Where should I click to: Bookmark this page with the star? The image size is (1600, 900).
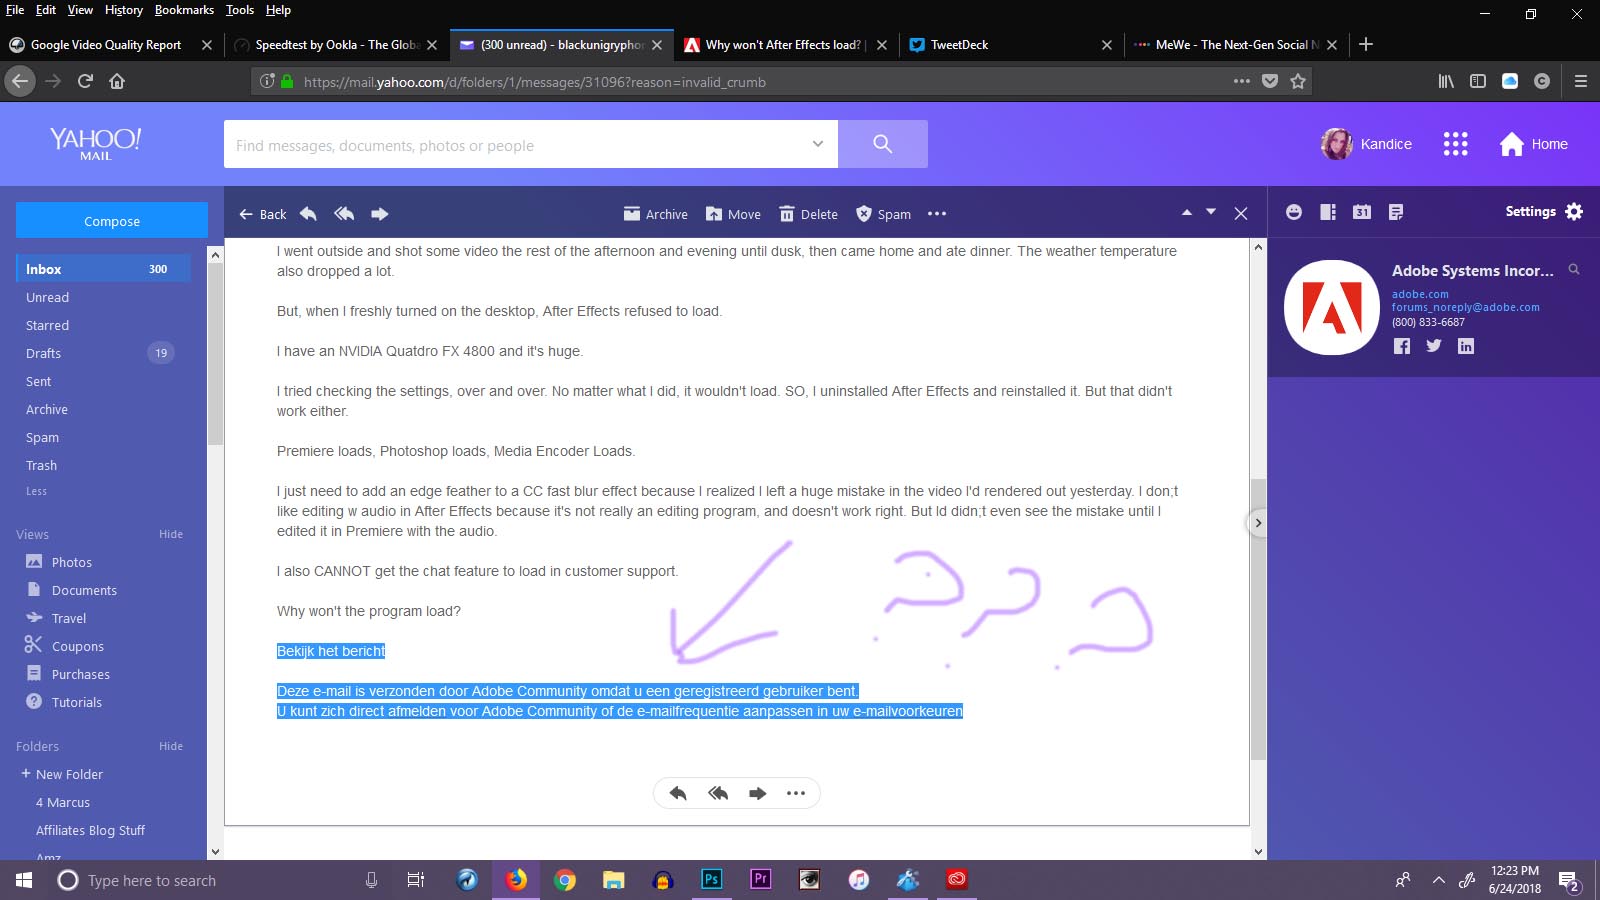point(1298,82)
